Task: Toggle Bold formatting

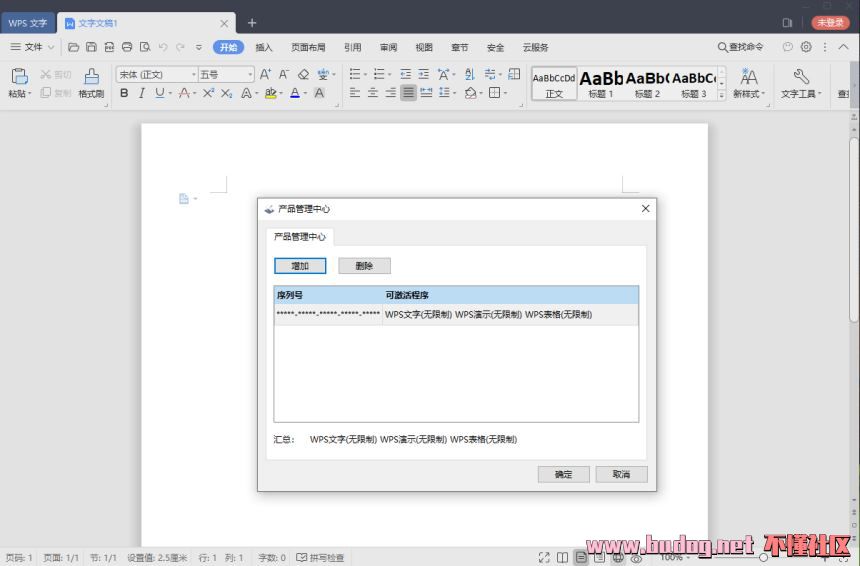Action: click(124, 93)
